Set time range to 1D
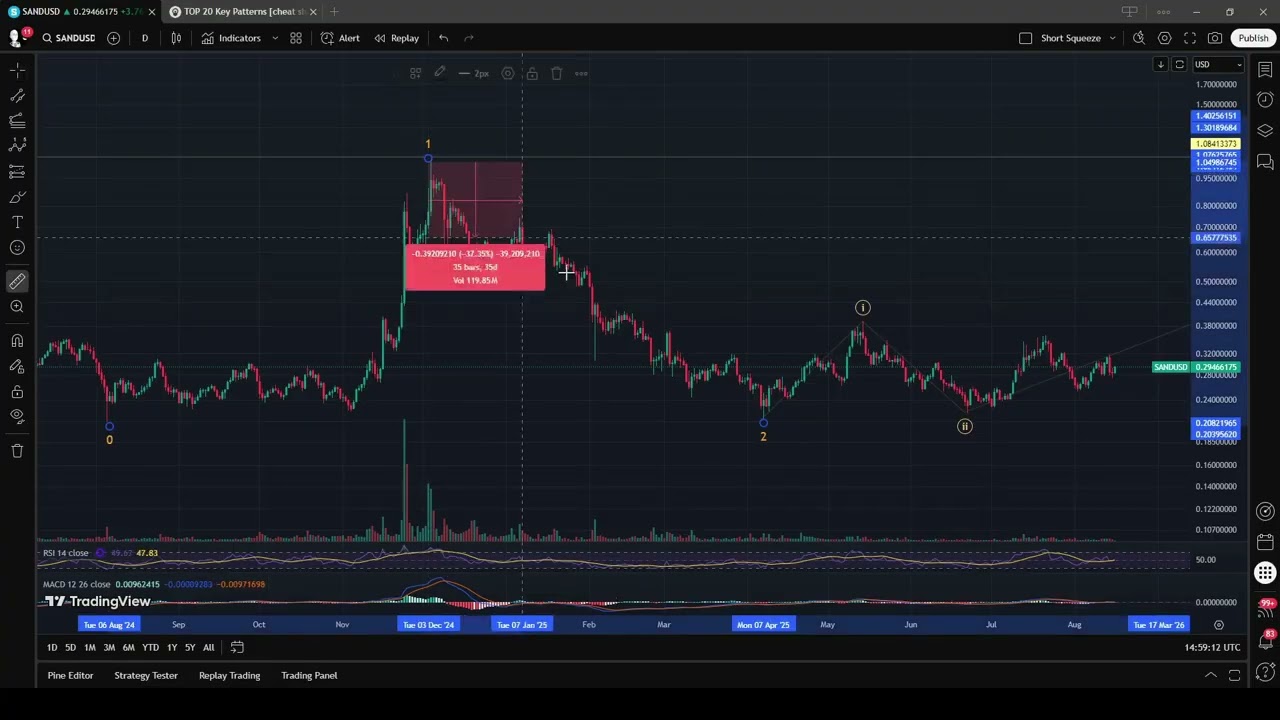This screenshot has width=1280, height=720. [x=52, y=648]
